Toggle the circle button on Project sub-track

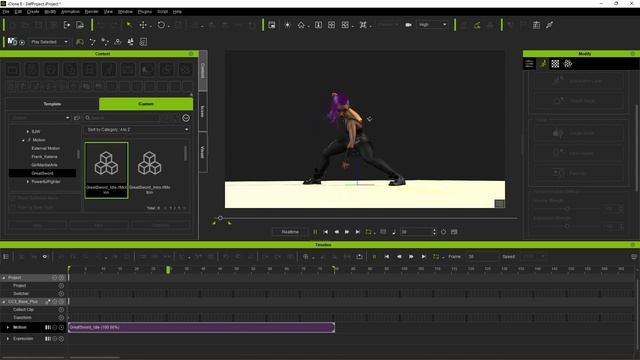(x=61, y=286)
